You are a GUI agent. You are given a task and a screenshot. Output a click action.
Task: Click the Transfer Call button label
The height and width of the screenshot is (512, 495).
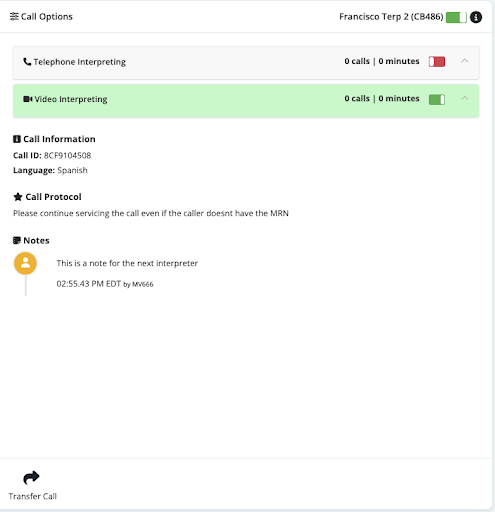tap(33, 496)
